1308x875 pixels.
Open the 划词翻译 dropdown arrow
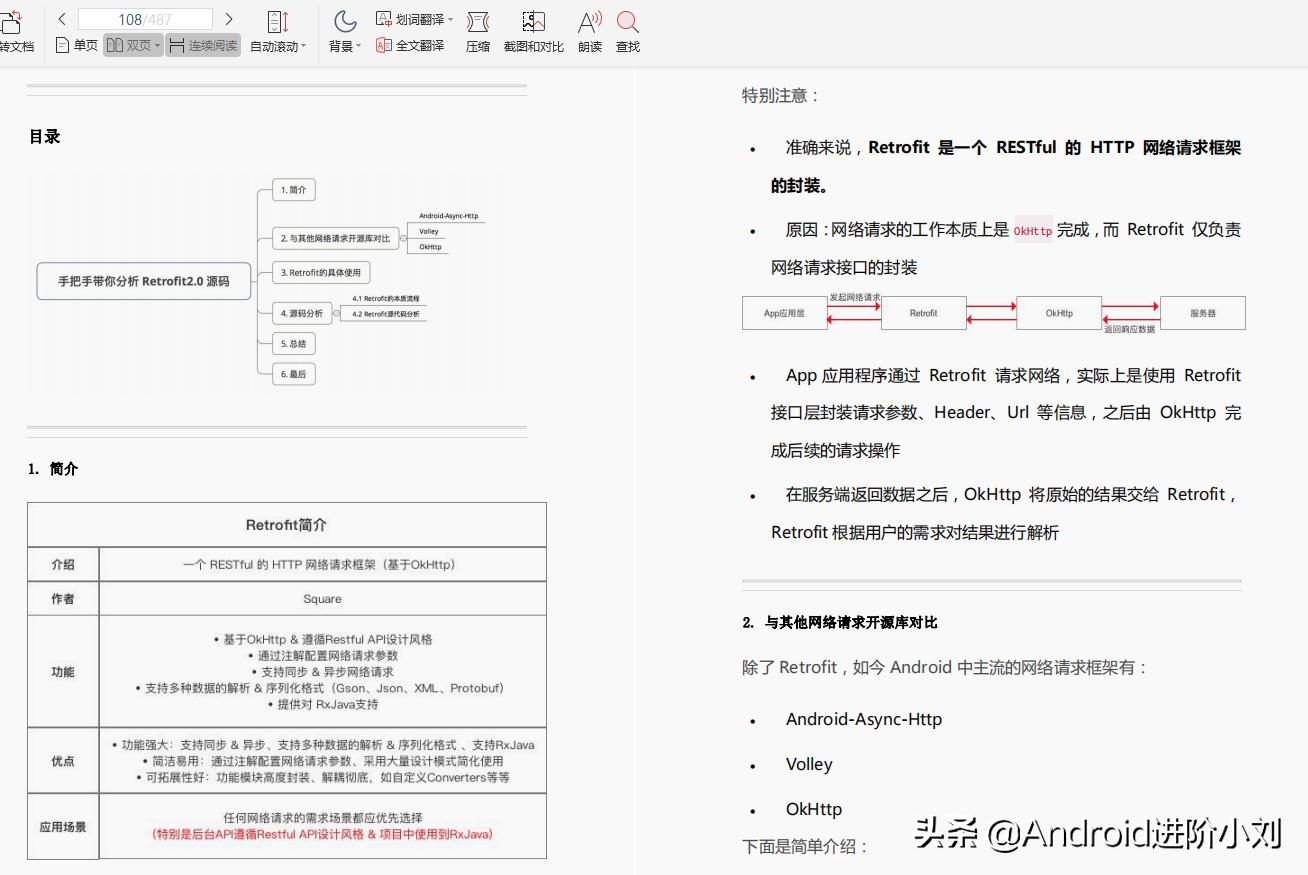pos(450,19)
